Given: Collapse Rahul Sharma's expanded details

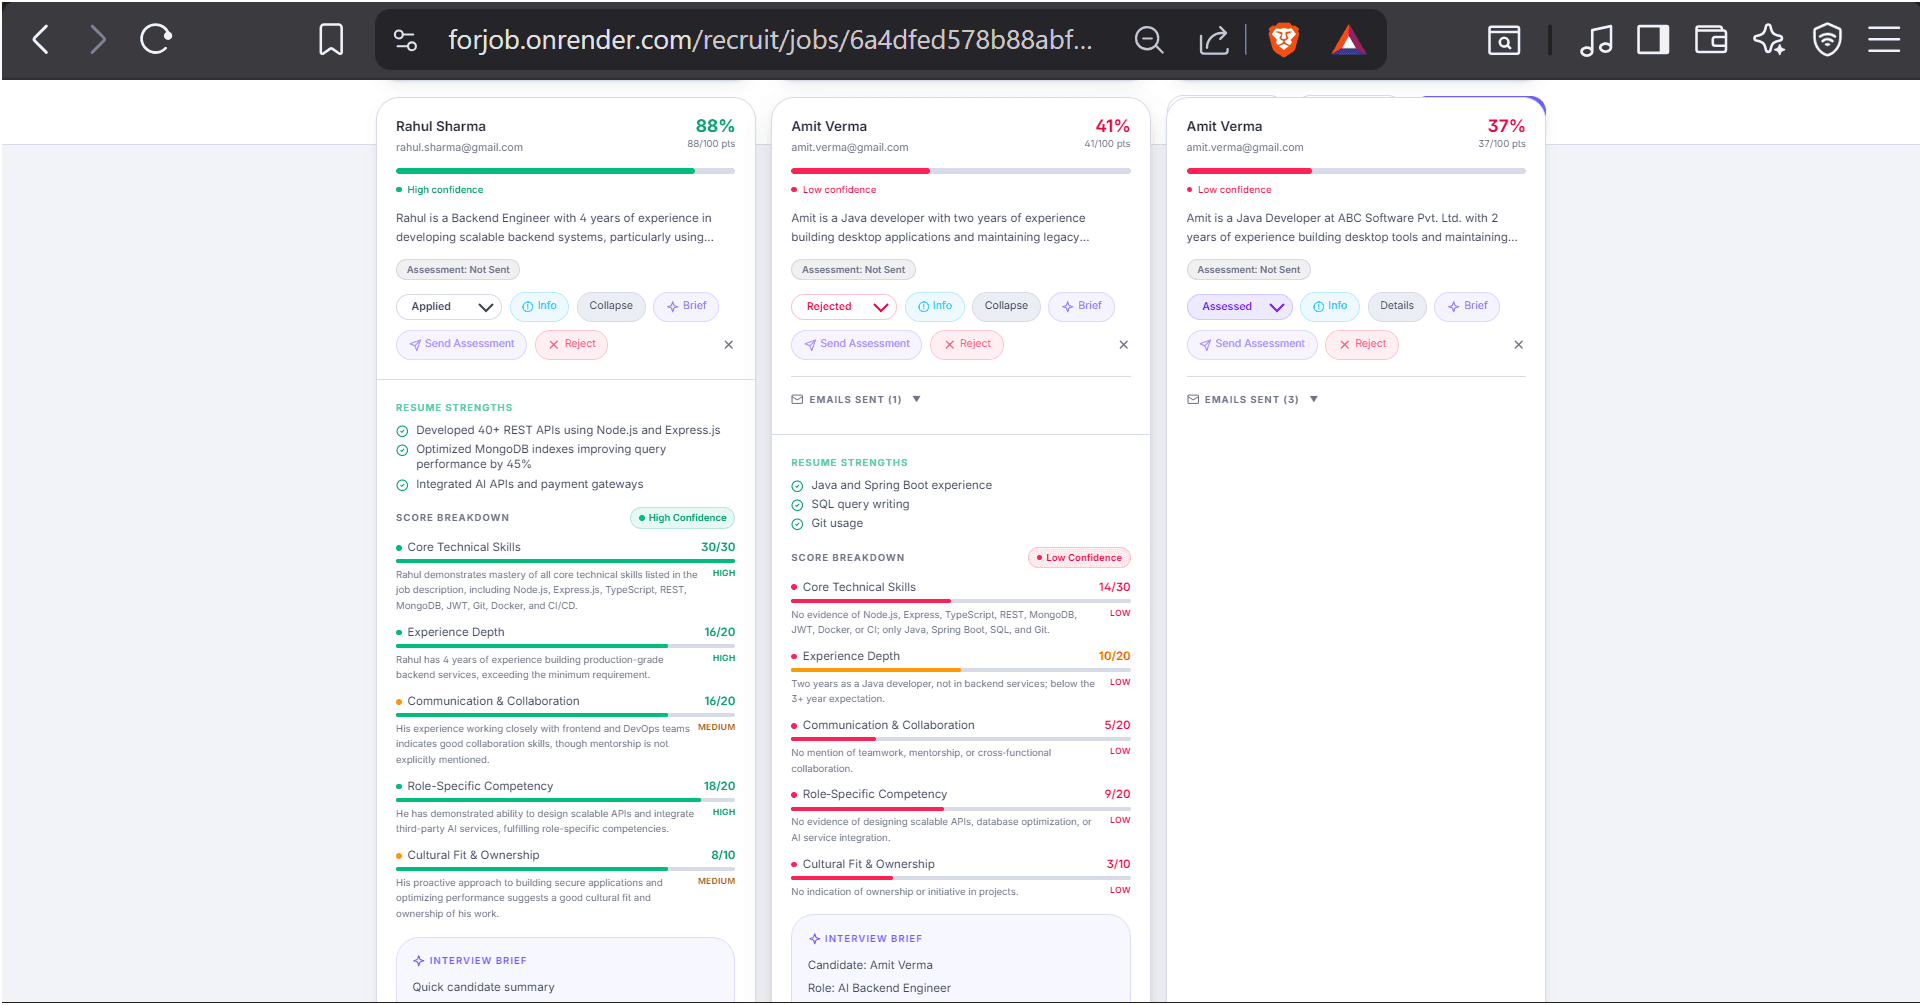Looking at the screenshot, I should point(611,306).
